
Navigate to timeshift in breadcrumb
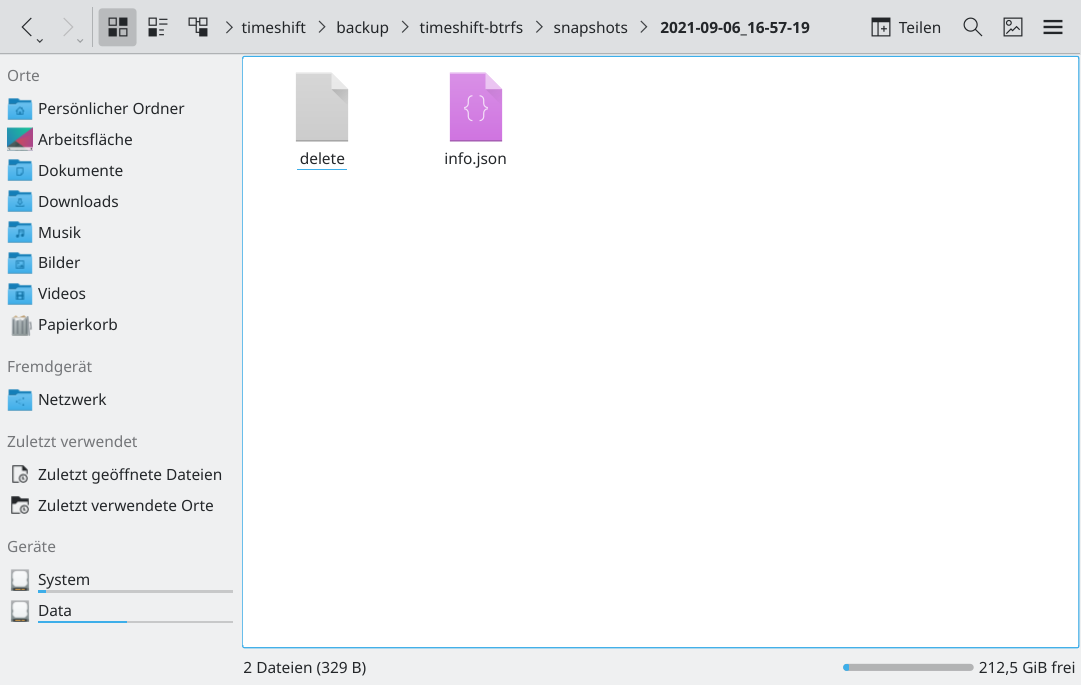click(x=273, y=28)
